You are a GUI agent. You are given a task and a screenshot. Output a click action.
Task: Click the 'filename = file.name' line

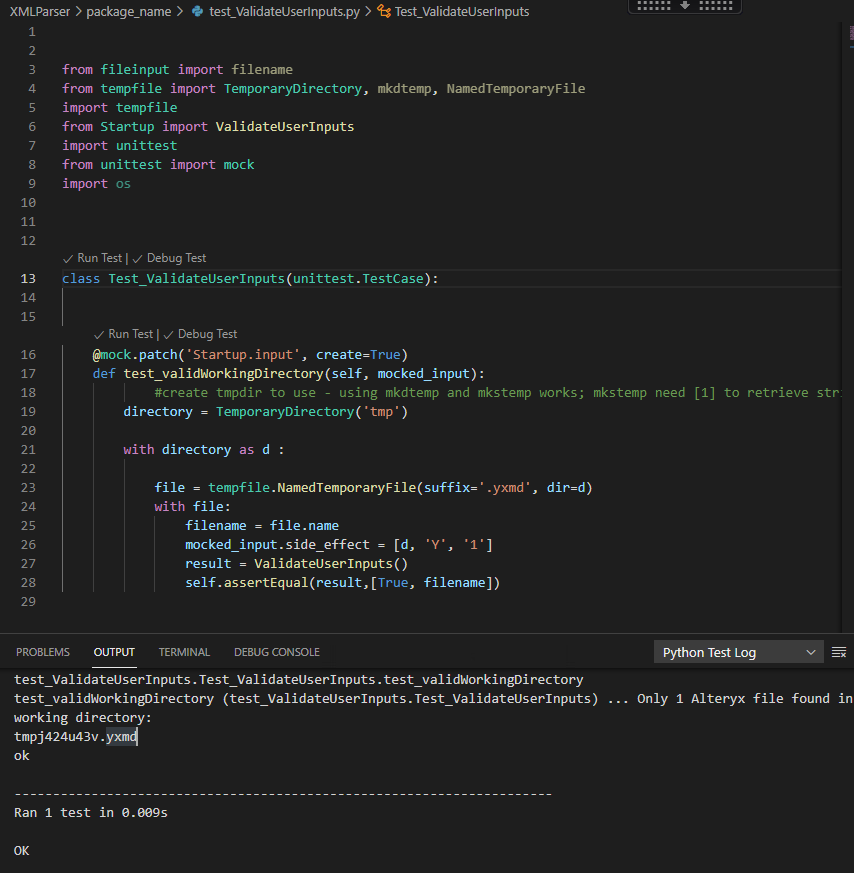(x=262, y=526)
